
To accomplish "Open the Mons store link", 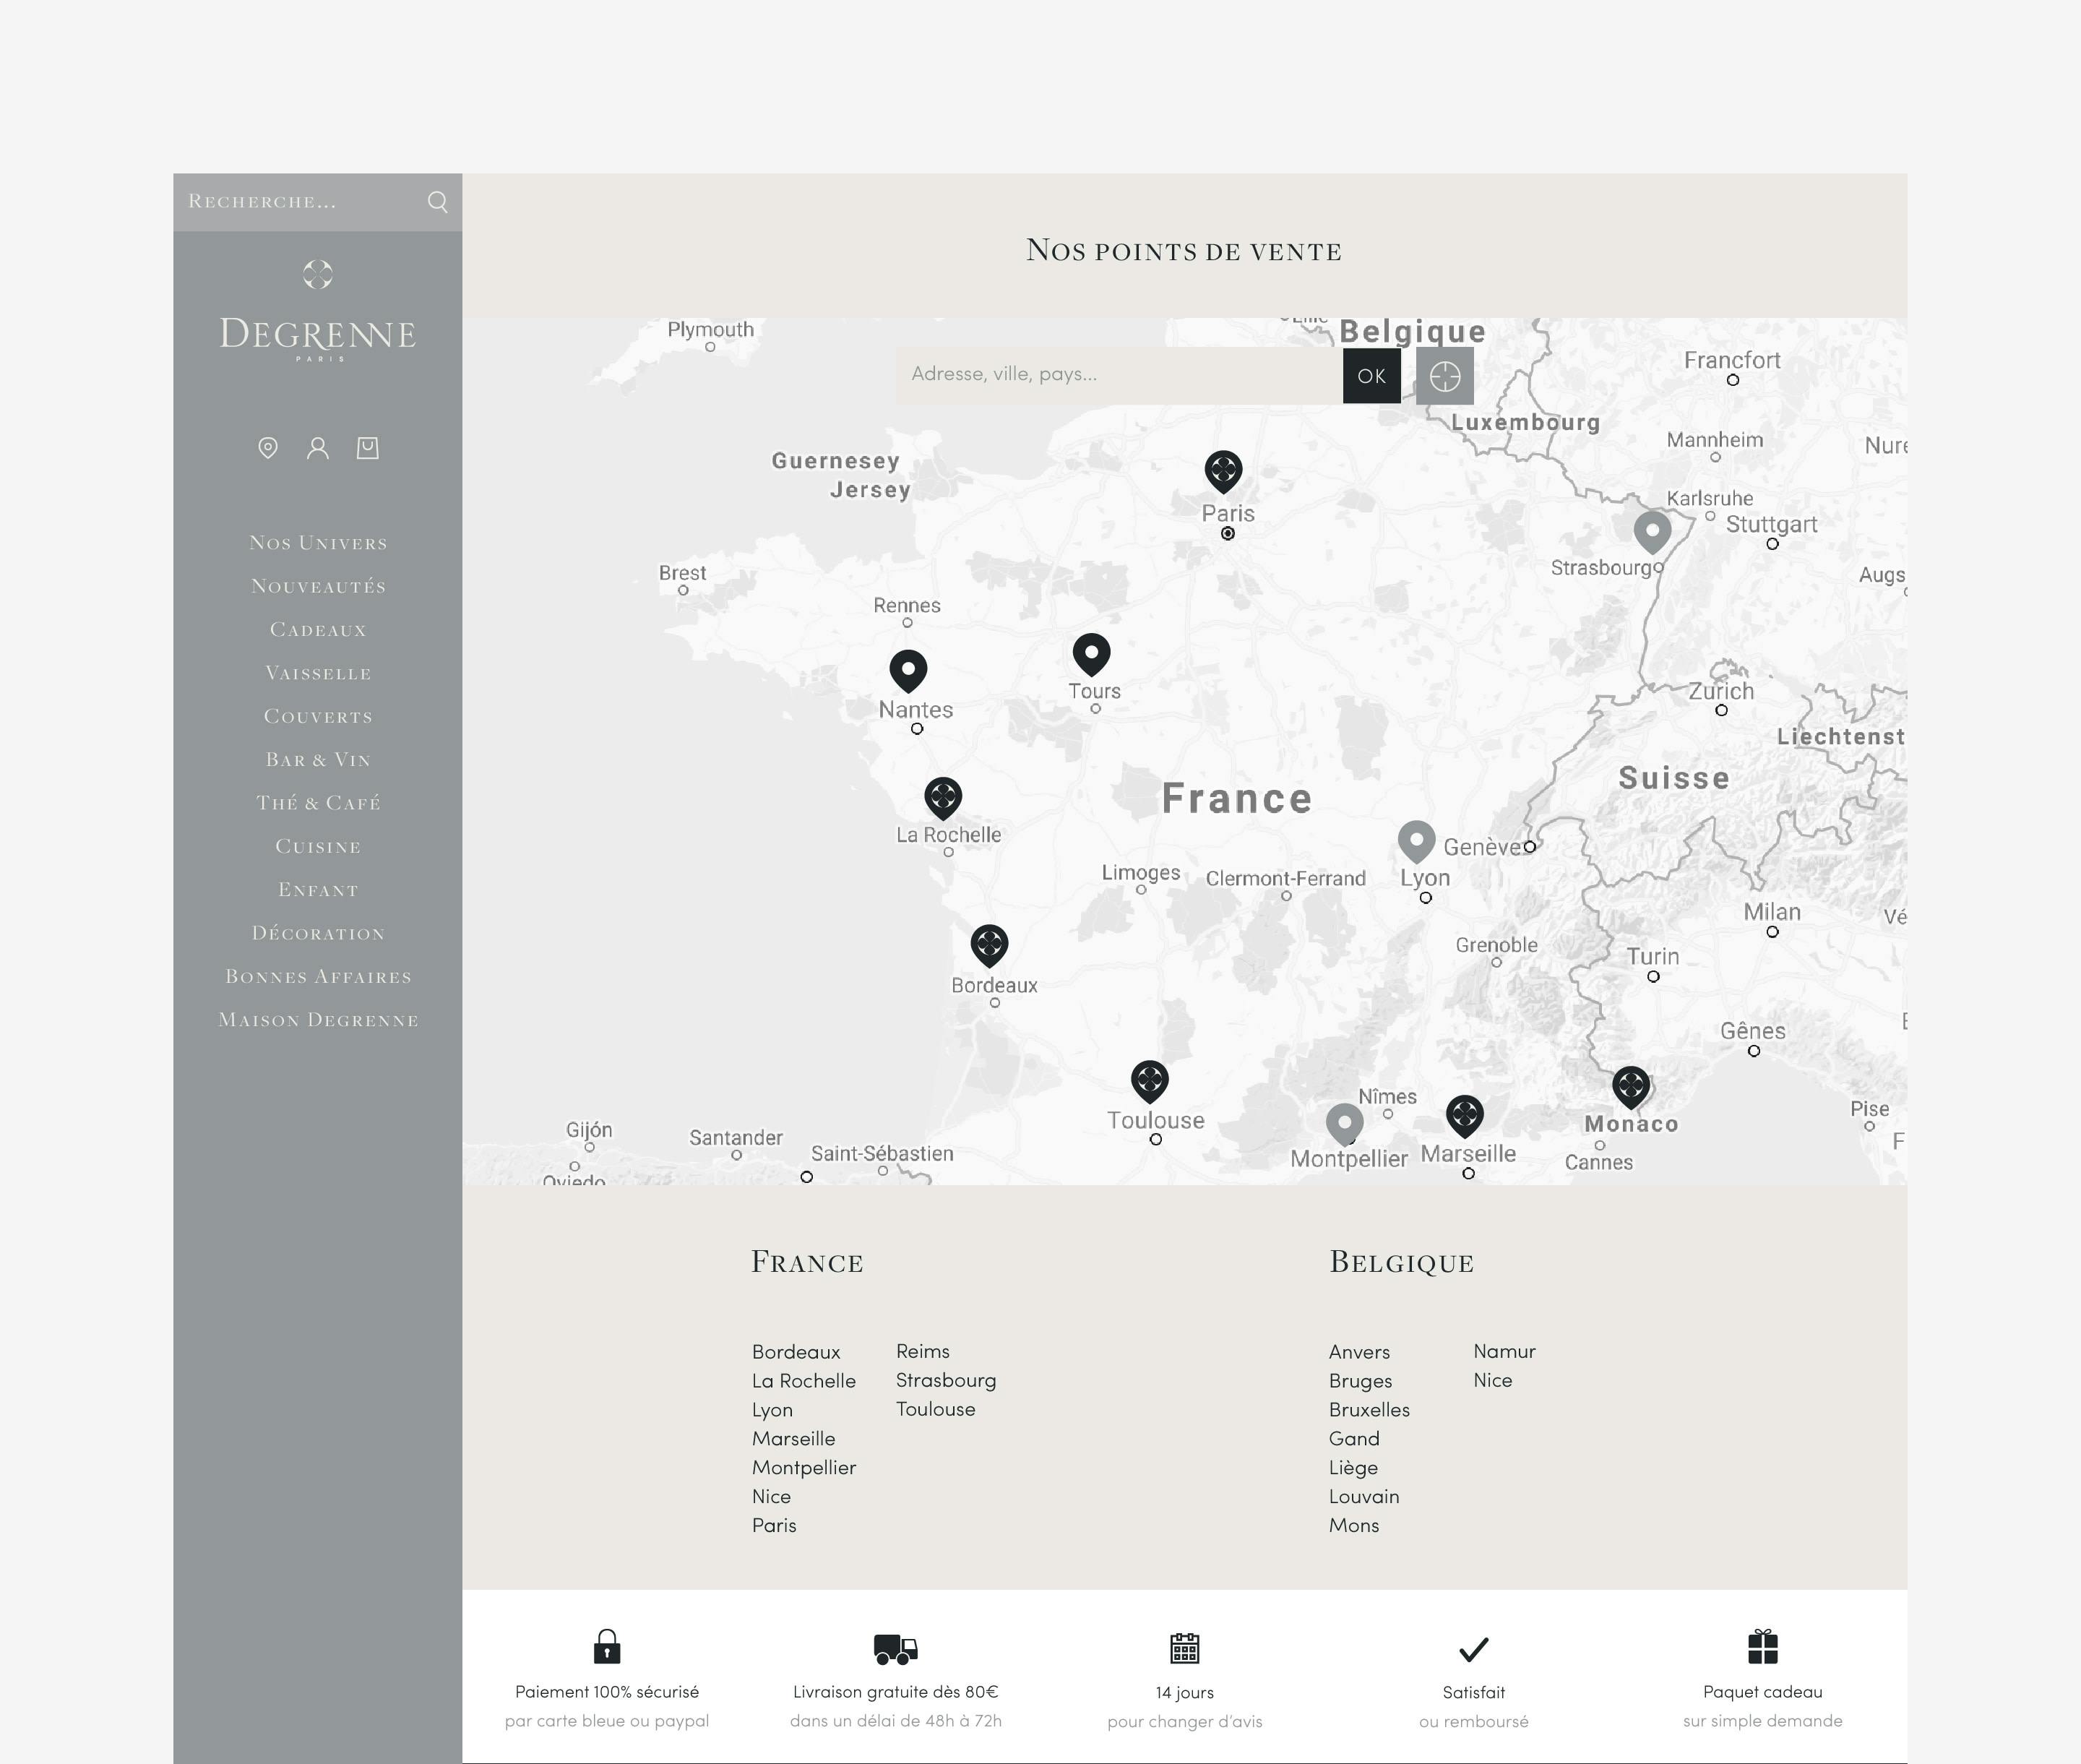I will [x=1354, y=1526].
